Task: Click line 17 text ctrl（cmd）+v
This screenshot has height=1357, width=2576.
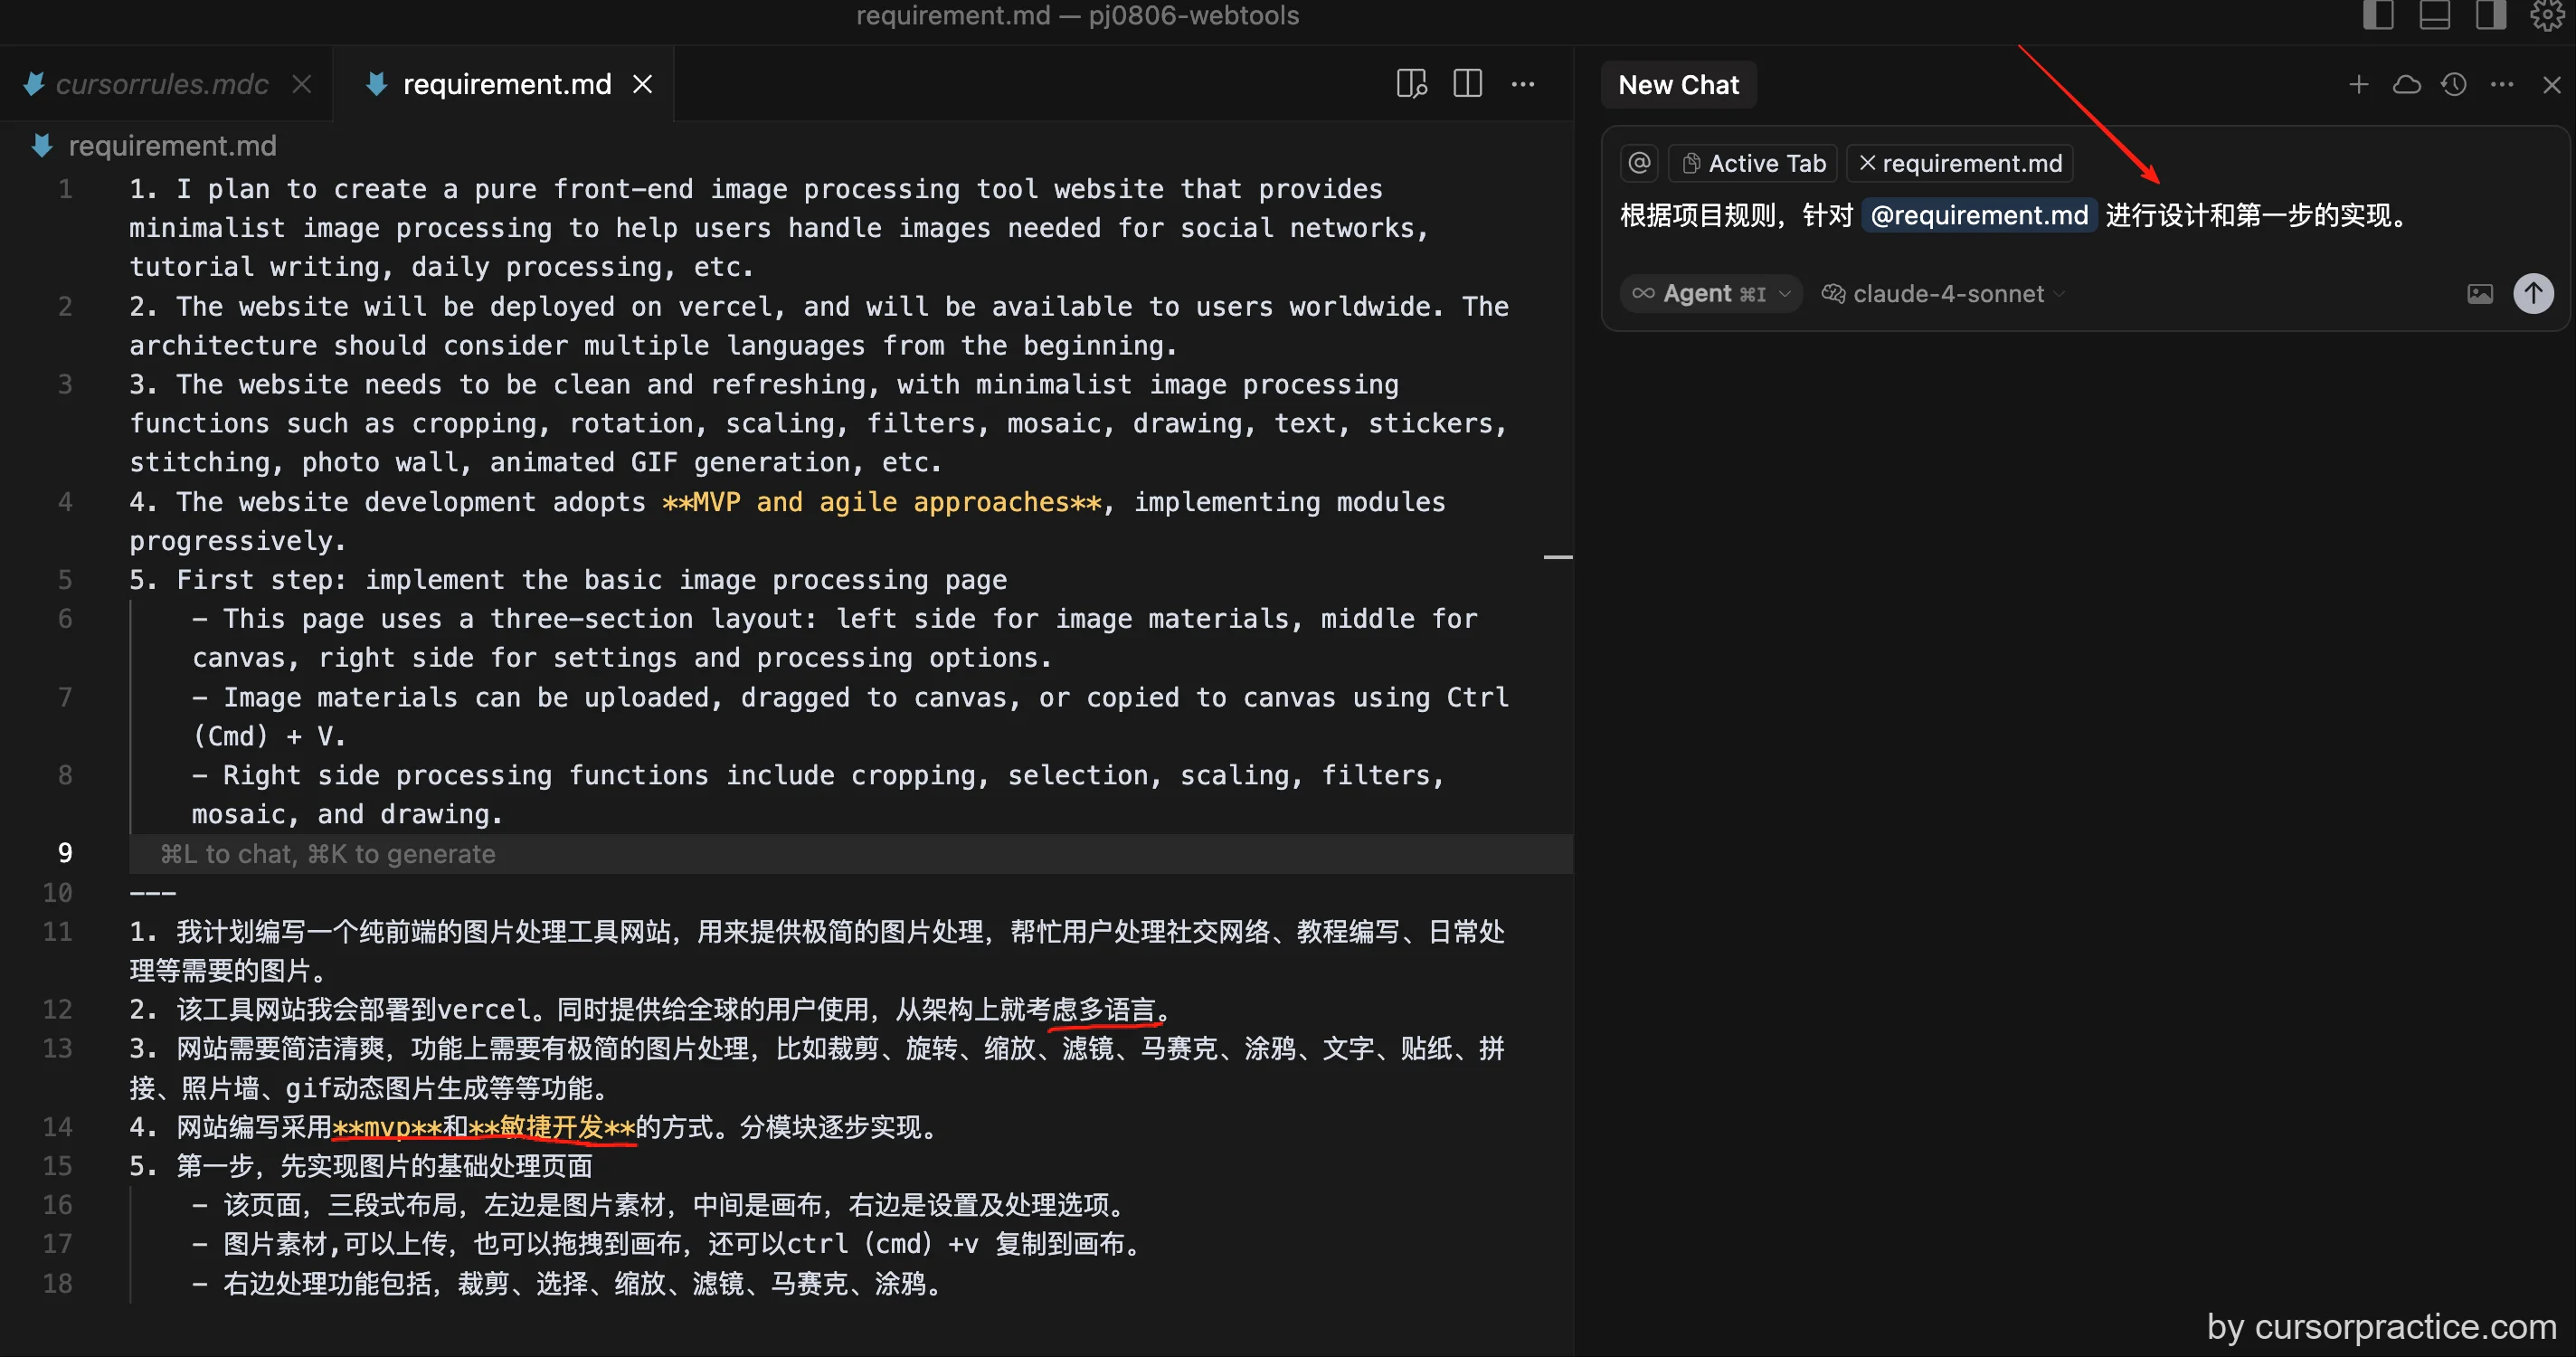Action: (884, 1244)
